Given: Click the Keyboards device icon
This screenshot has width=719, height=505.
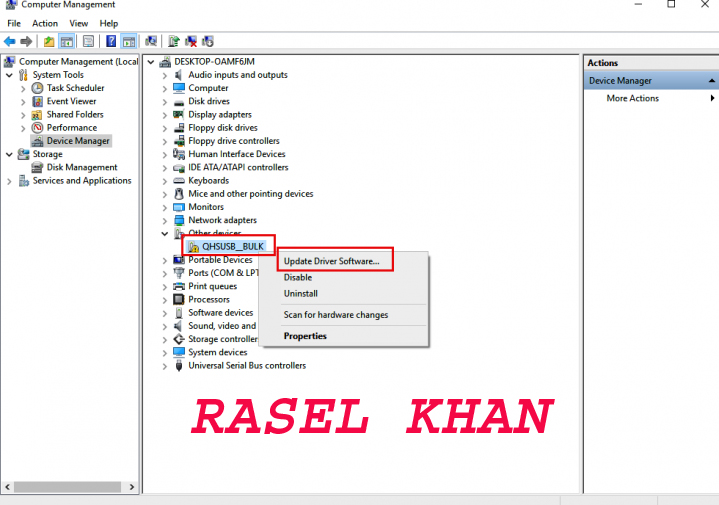Looking at the screenshot, I should (x=178, y=181).
